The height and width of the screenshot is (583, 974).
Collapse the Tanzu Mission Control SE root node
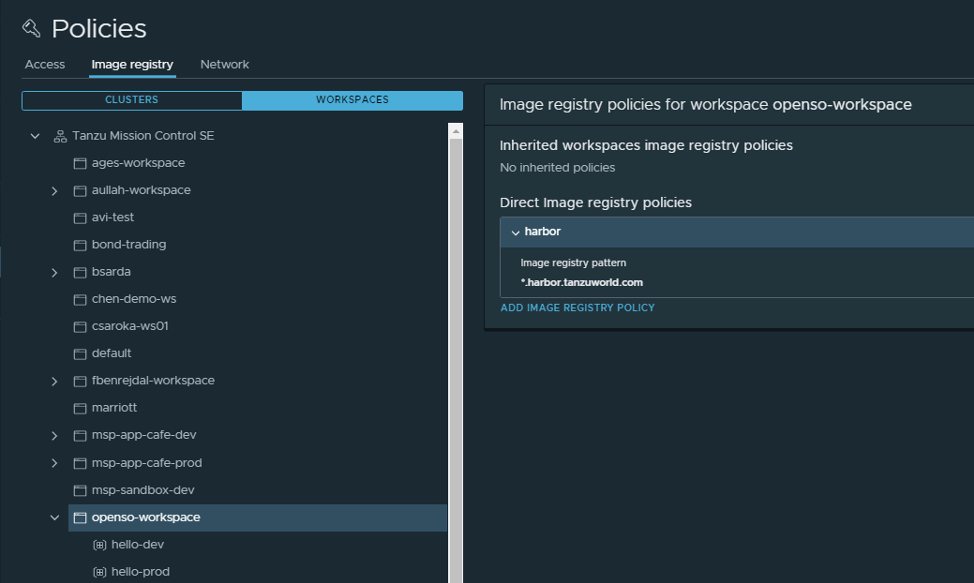click(x=35, y=136)
